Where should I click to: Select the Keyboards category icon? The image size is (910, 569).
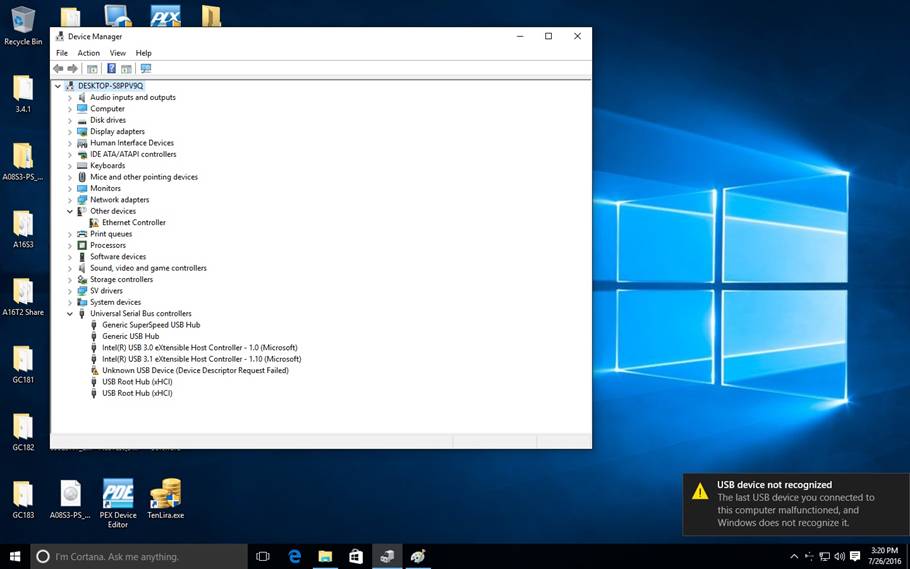coord(82,165)
